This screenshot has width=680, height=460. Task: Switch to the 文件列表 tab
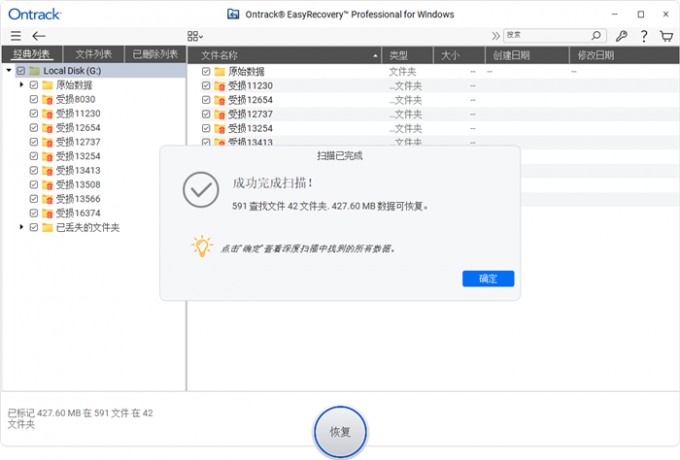94,55
